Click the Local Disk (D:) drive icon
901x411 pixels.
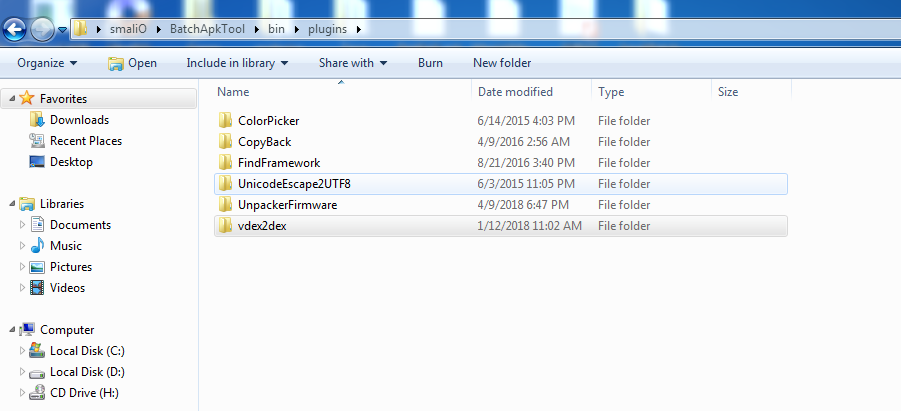pos(37,372)
